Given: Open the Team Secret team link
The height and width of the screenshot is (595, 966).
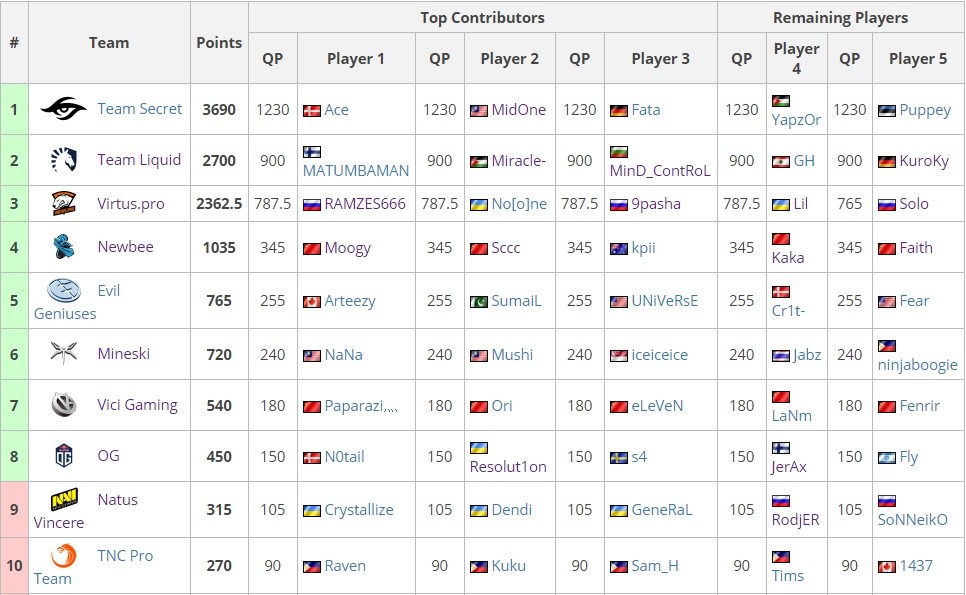Looking at the screenshot, I should point(139,108).
